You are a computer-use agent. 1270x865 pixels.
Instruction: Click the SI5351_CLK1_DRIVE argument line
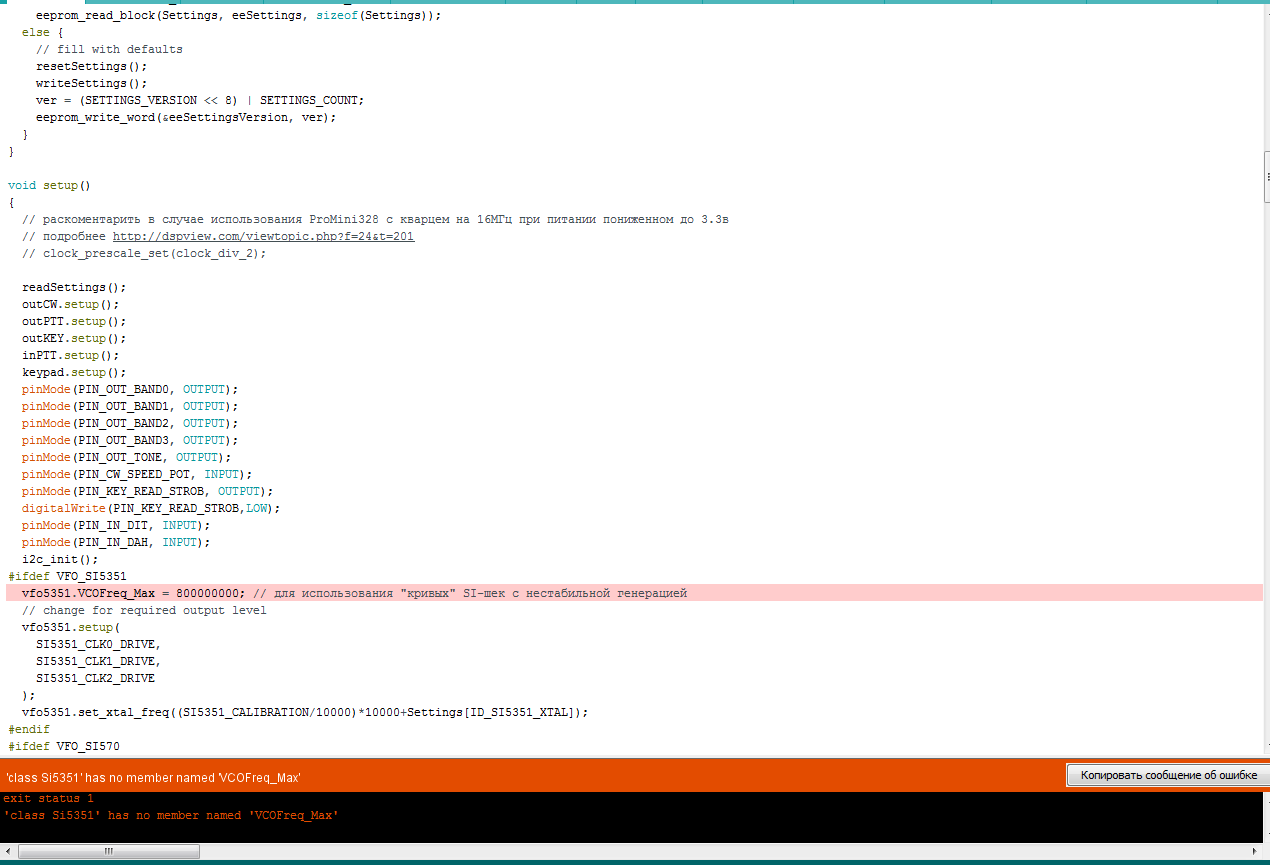pyautogui.click(x=98, y=661)
